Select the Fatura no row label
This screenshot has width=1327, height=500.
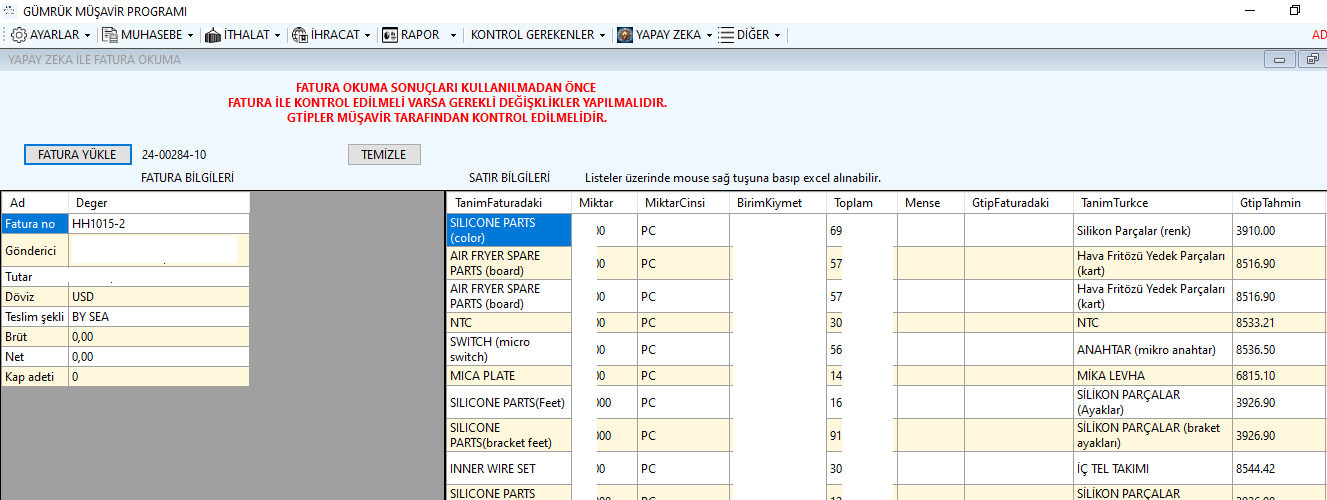point(34,224)
